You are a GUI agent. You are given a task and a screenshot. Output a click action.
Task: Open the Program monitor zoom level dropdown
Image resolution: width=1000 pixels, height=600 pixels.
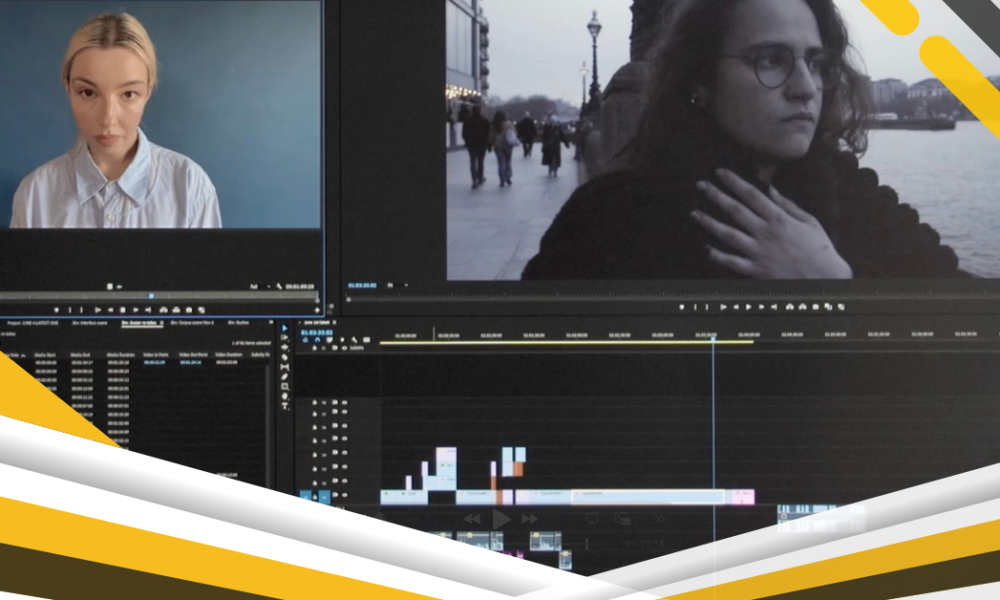tap(393, 285)
